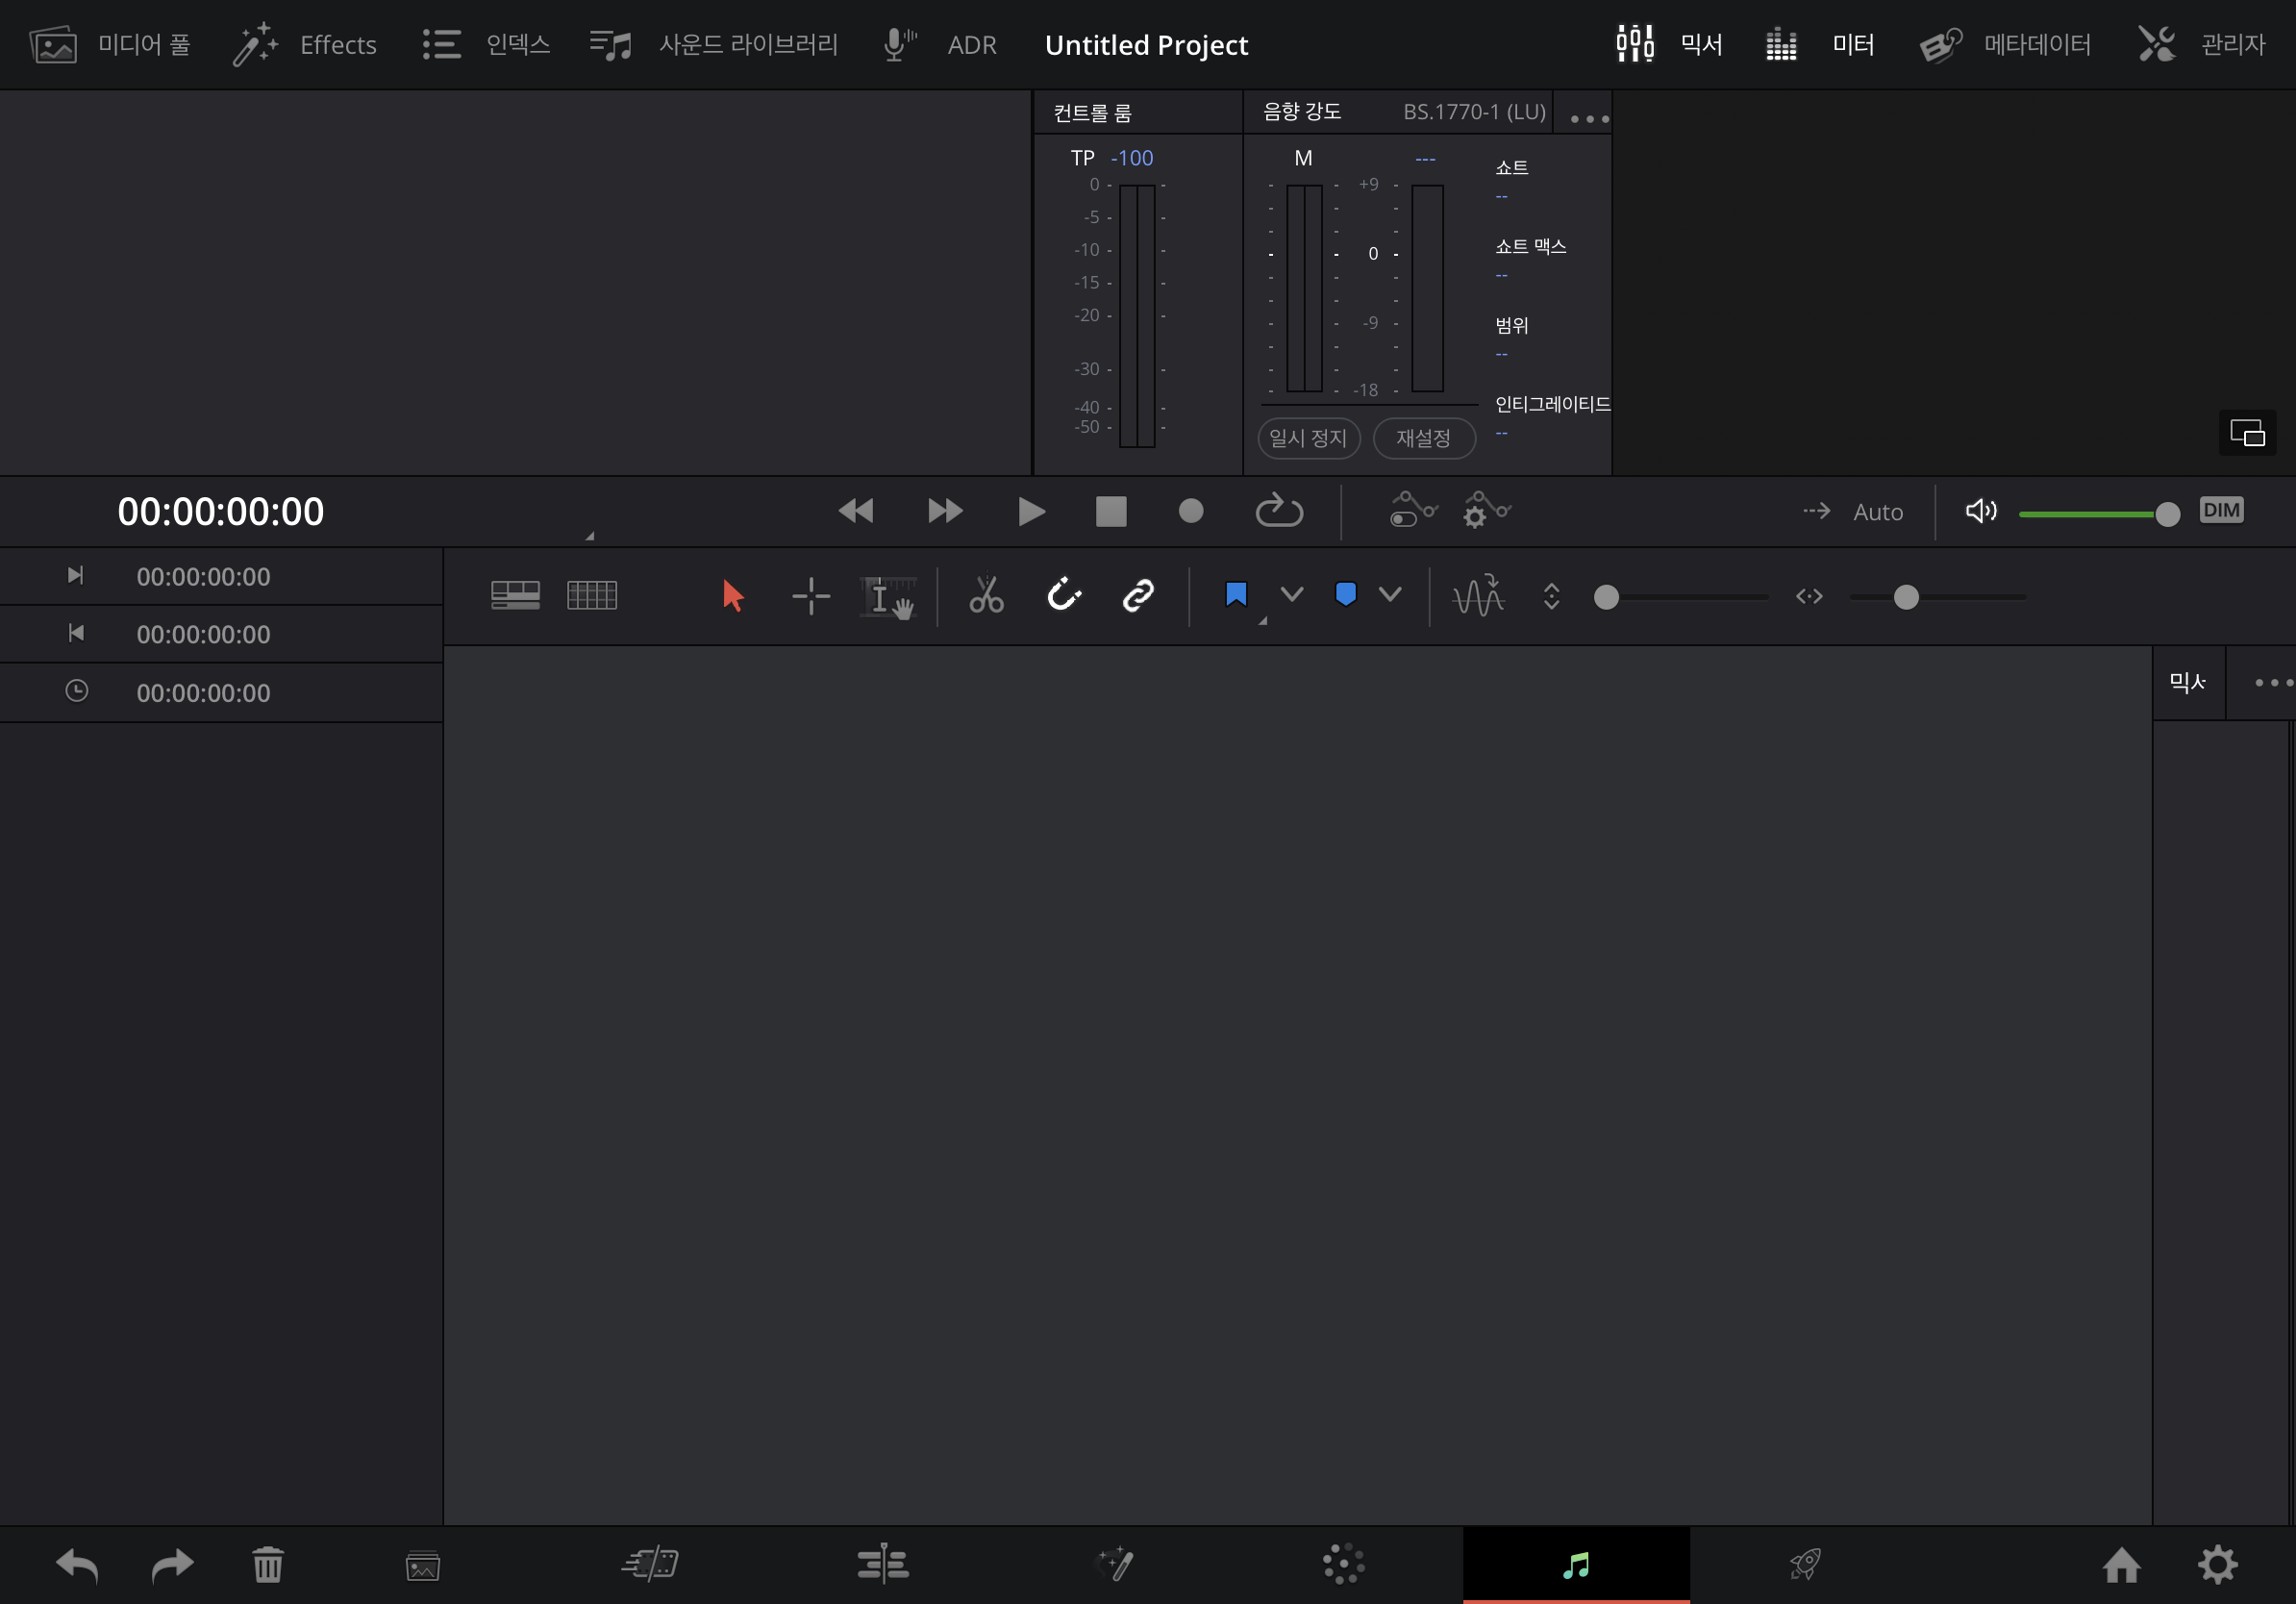Open the loudness panel three-dot menu
The image size is (2296, 1604).
(x=1588, y=119)
